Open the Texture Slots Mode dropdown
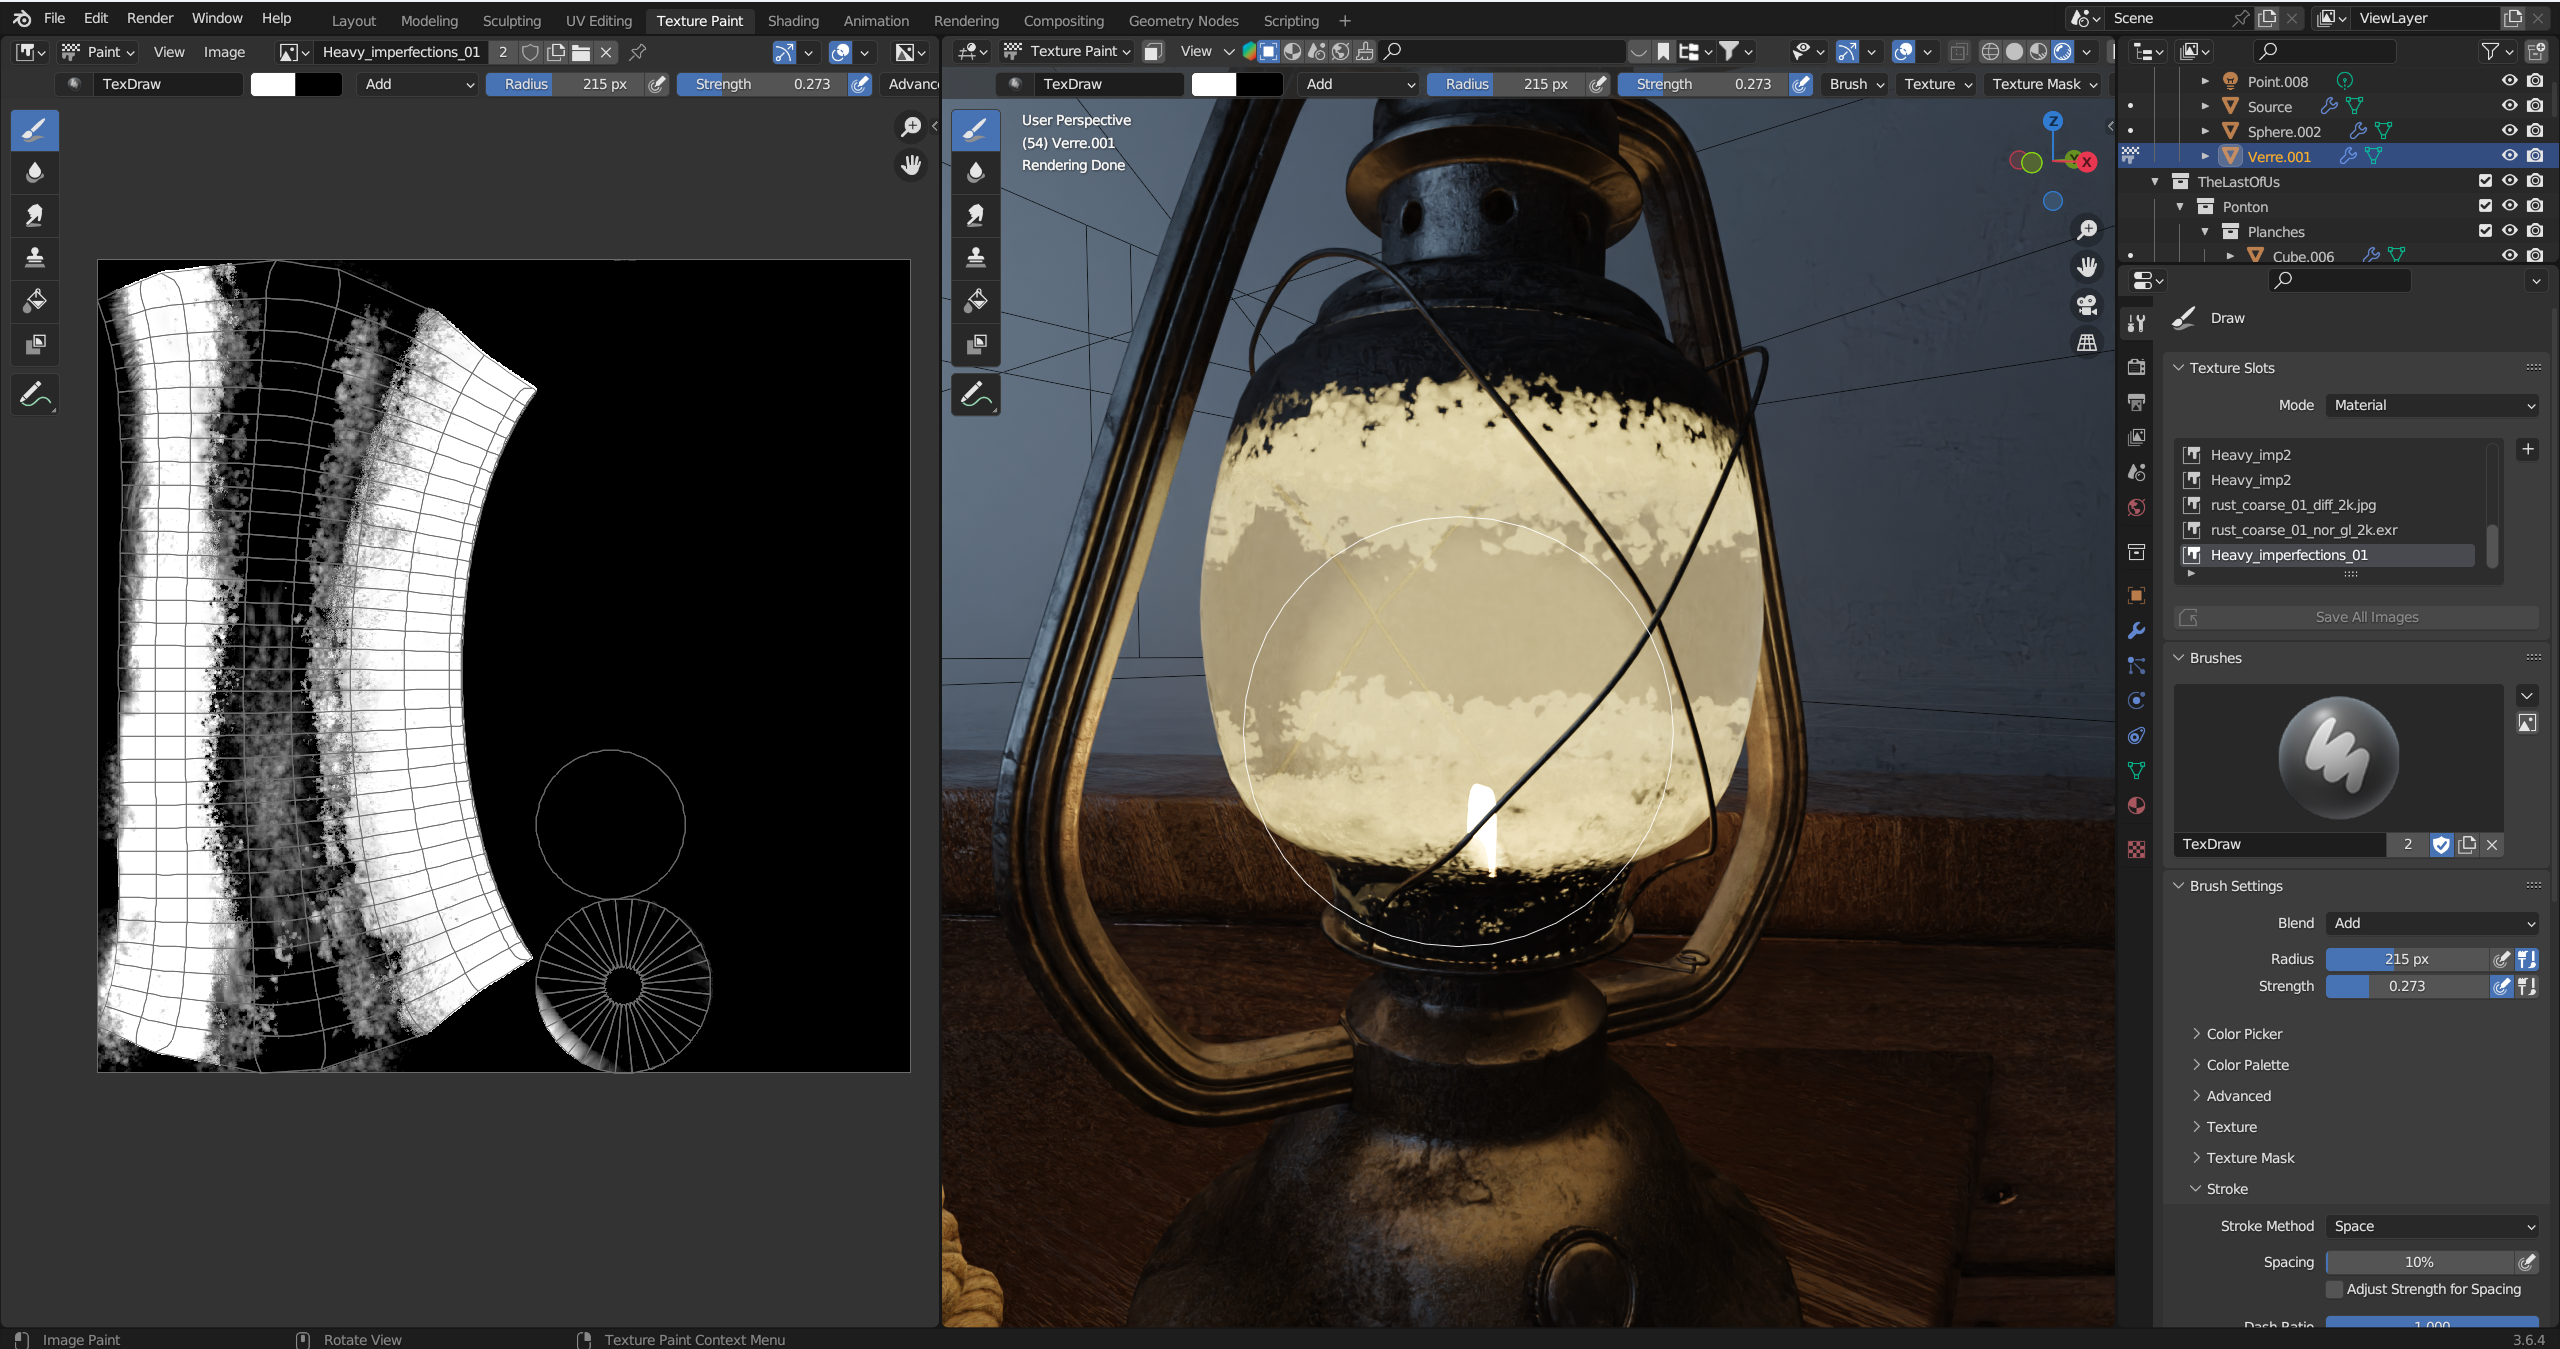 click(2432, 405)
